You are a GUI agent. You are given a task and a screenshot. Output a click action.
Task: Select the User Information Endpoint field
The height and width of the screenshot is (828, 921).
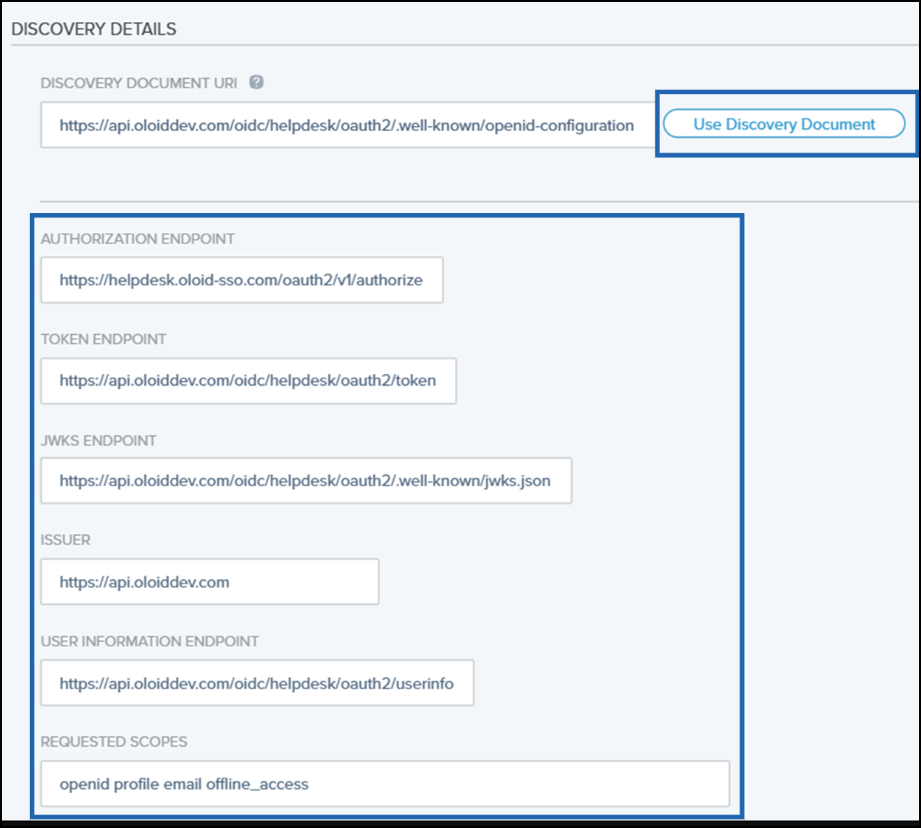257,683
